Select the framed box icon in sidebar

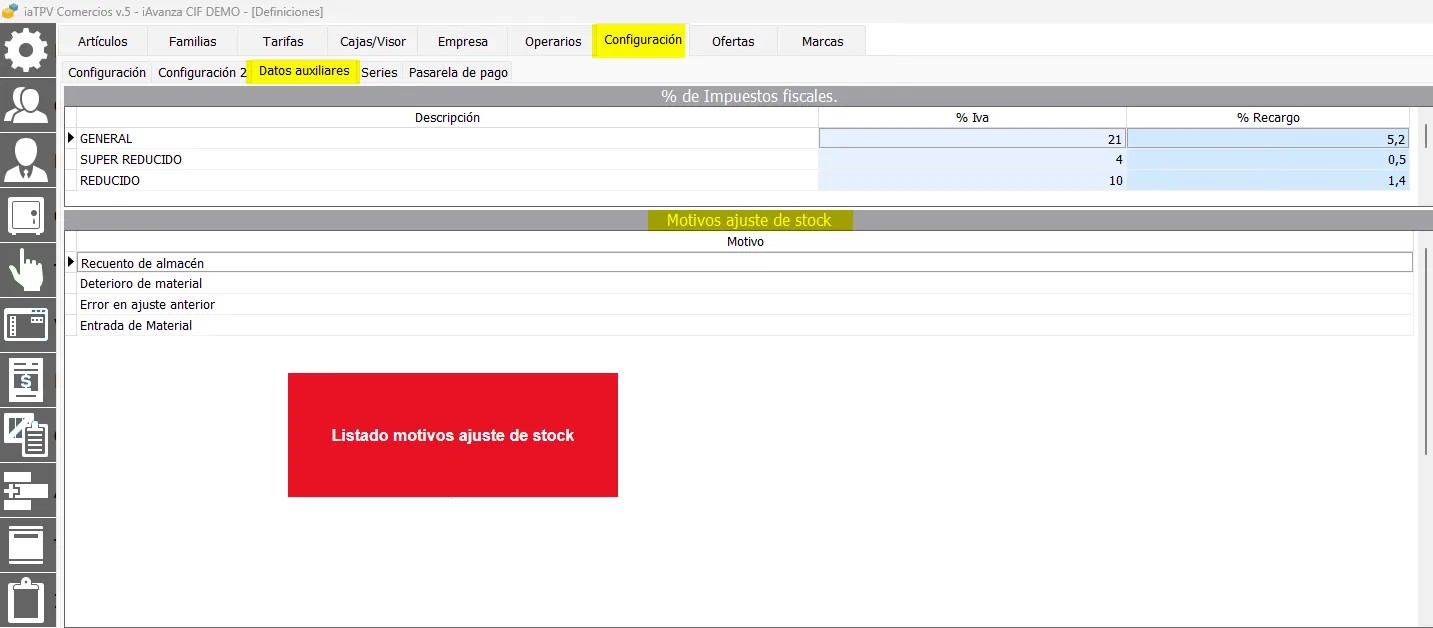pos(26,544)
